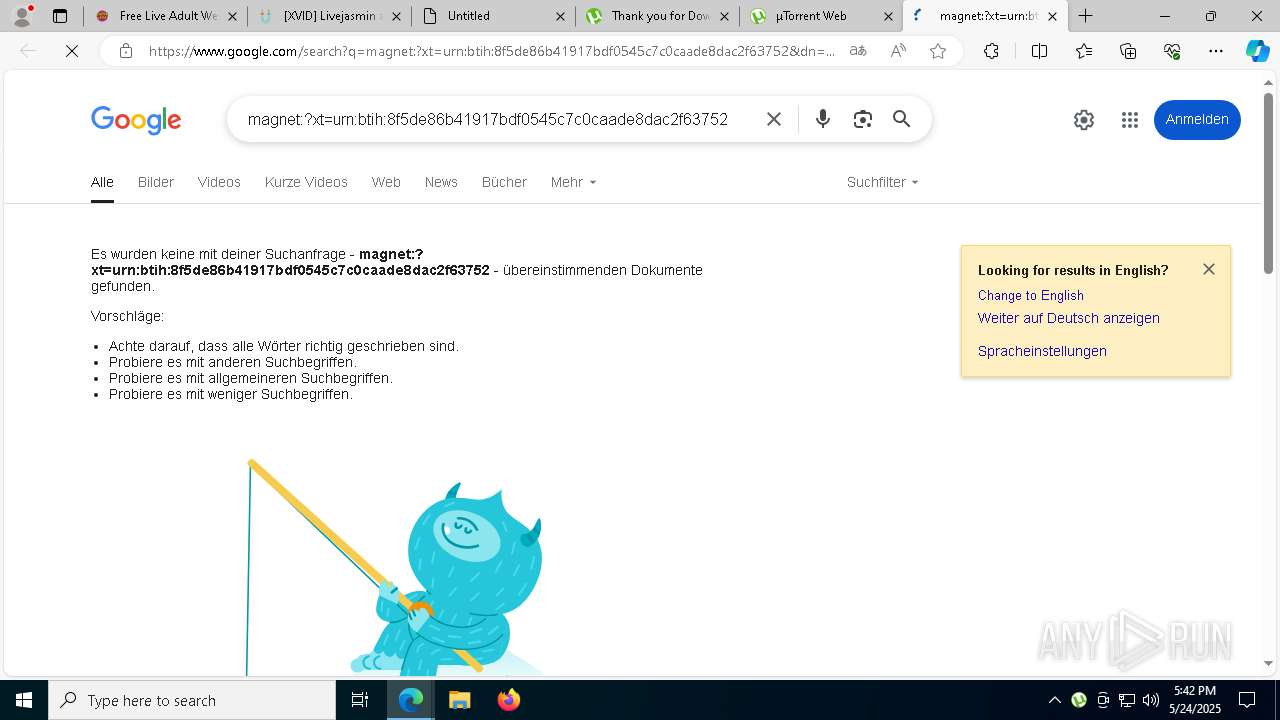
Task: Open the Spracheinstellungen link
Action: pos(1042,351)
